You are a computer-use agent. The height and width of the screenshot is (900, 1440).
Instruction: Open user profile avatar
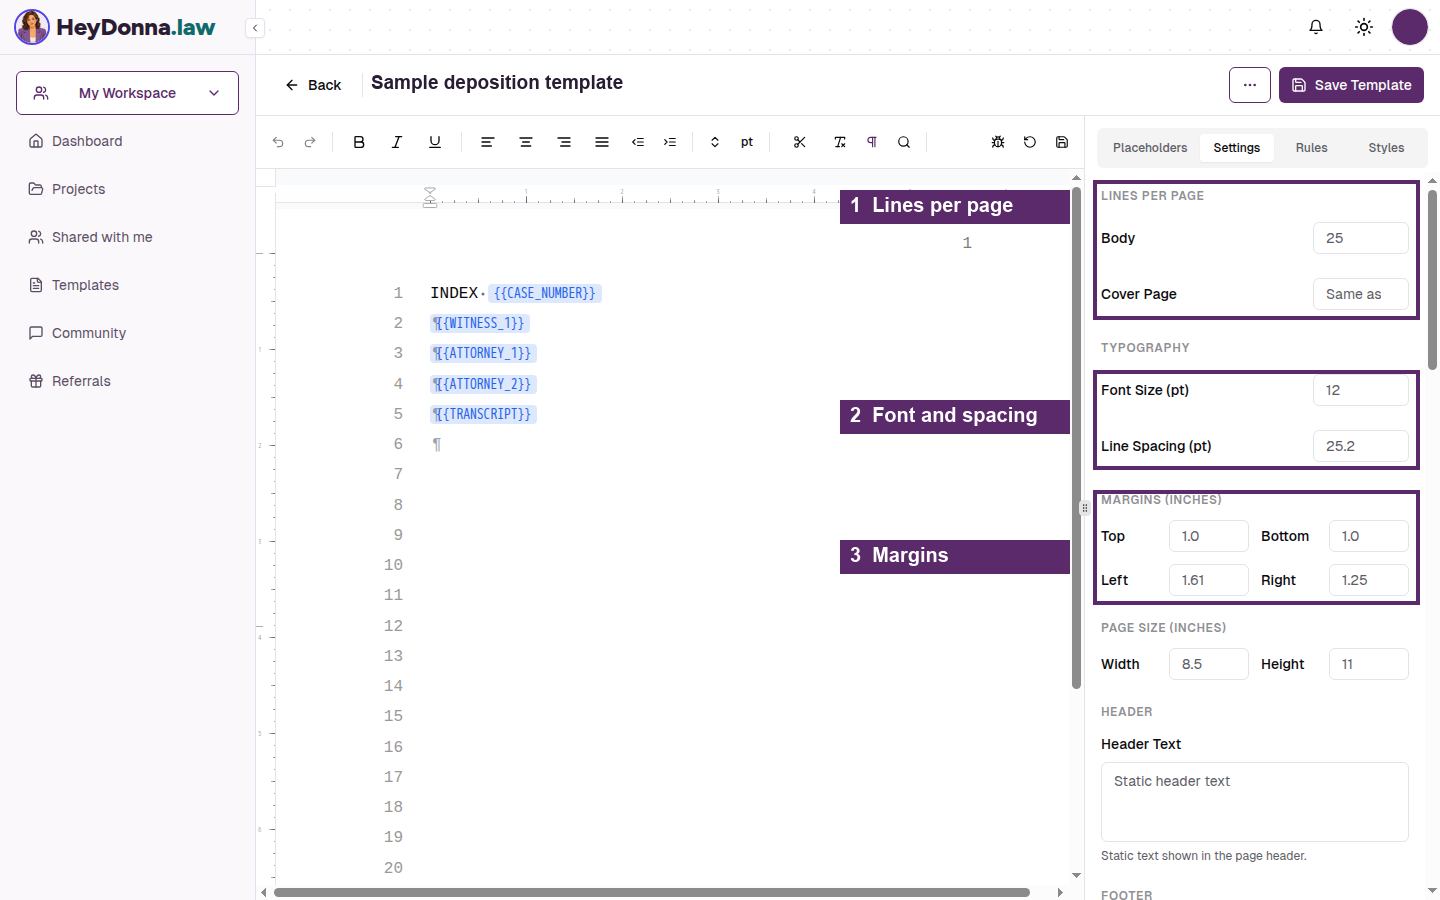pos(1410,27)
